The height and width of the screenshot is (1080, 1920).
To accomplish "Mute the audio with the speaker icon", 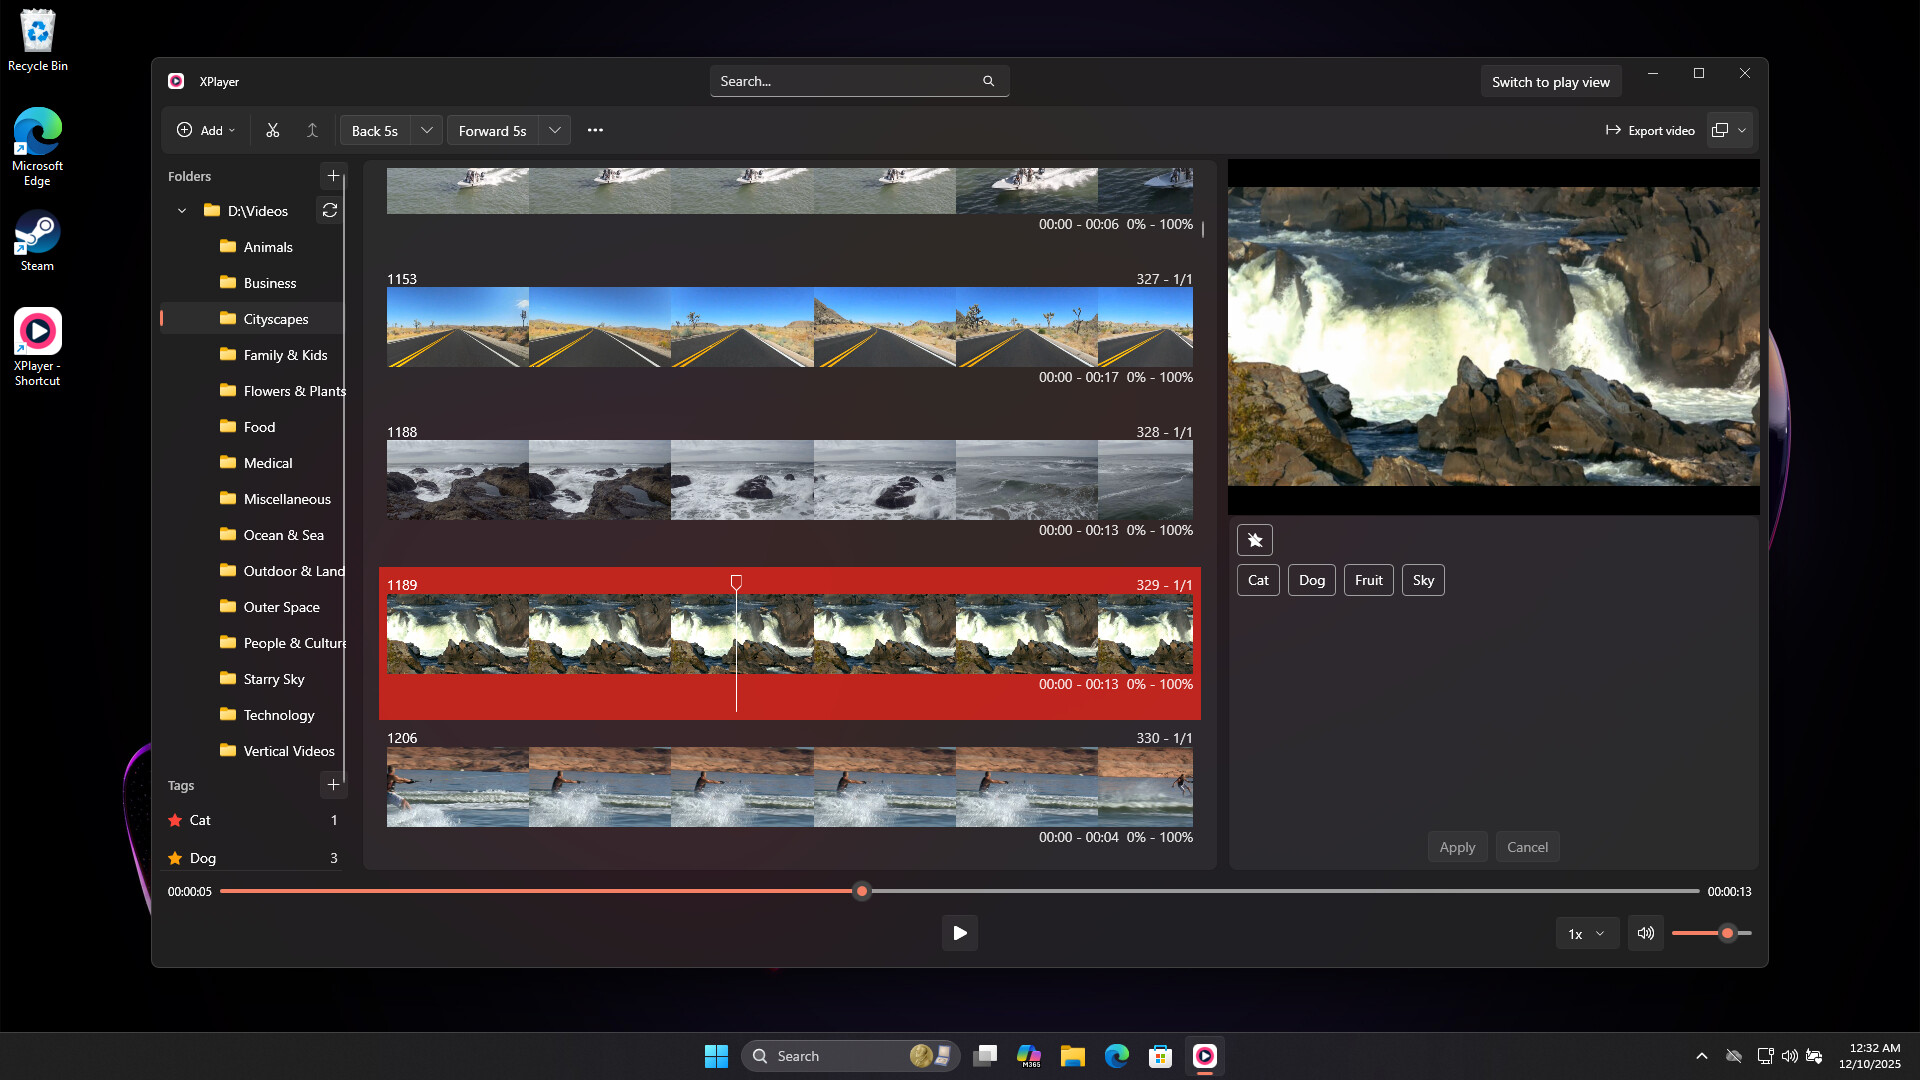I will pos(1645,933).
